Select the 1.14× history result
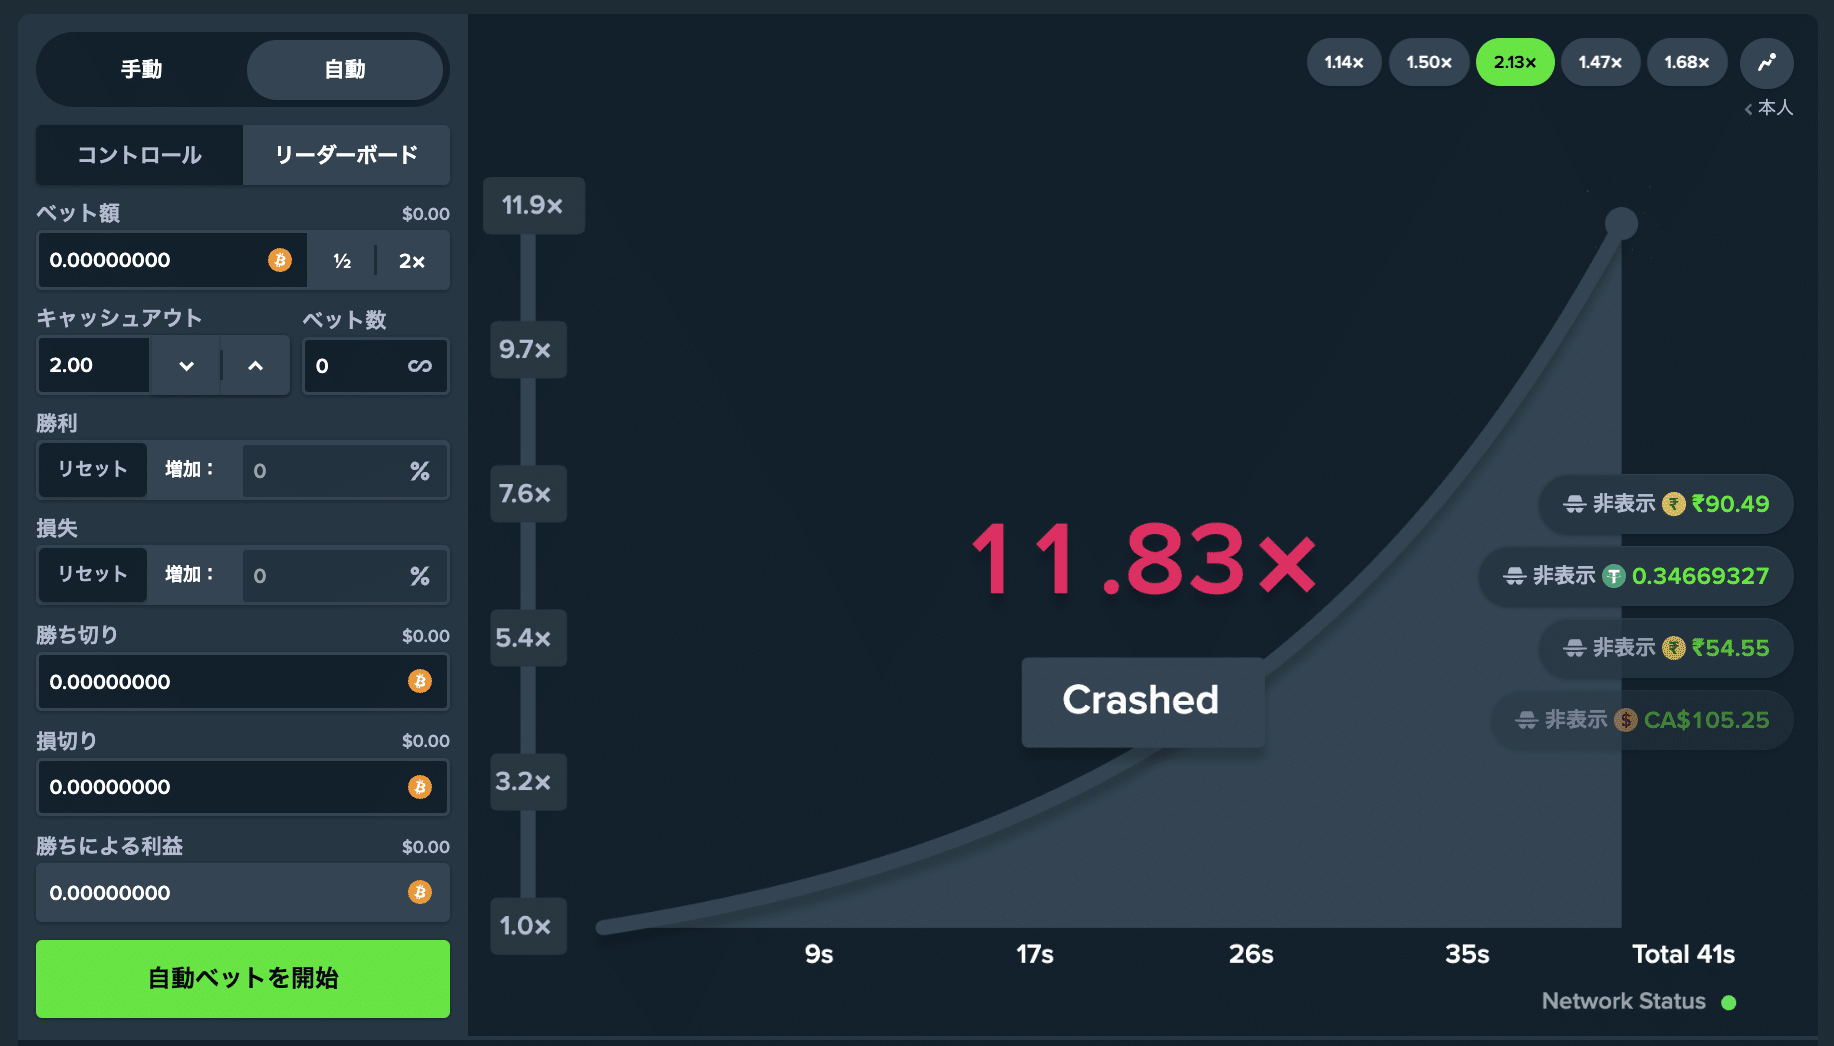Image resolution: width=1834 pixels, height=1046 pixels. coord(1344,62)
